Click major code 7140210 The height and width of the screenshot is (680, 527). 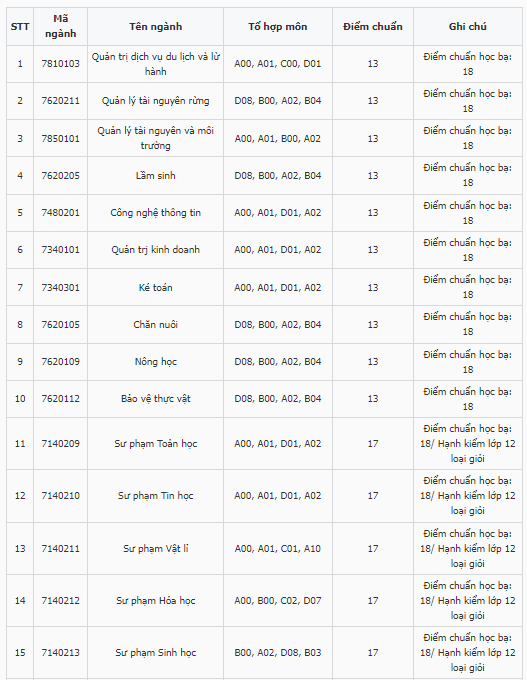pos(60,496)
